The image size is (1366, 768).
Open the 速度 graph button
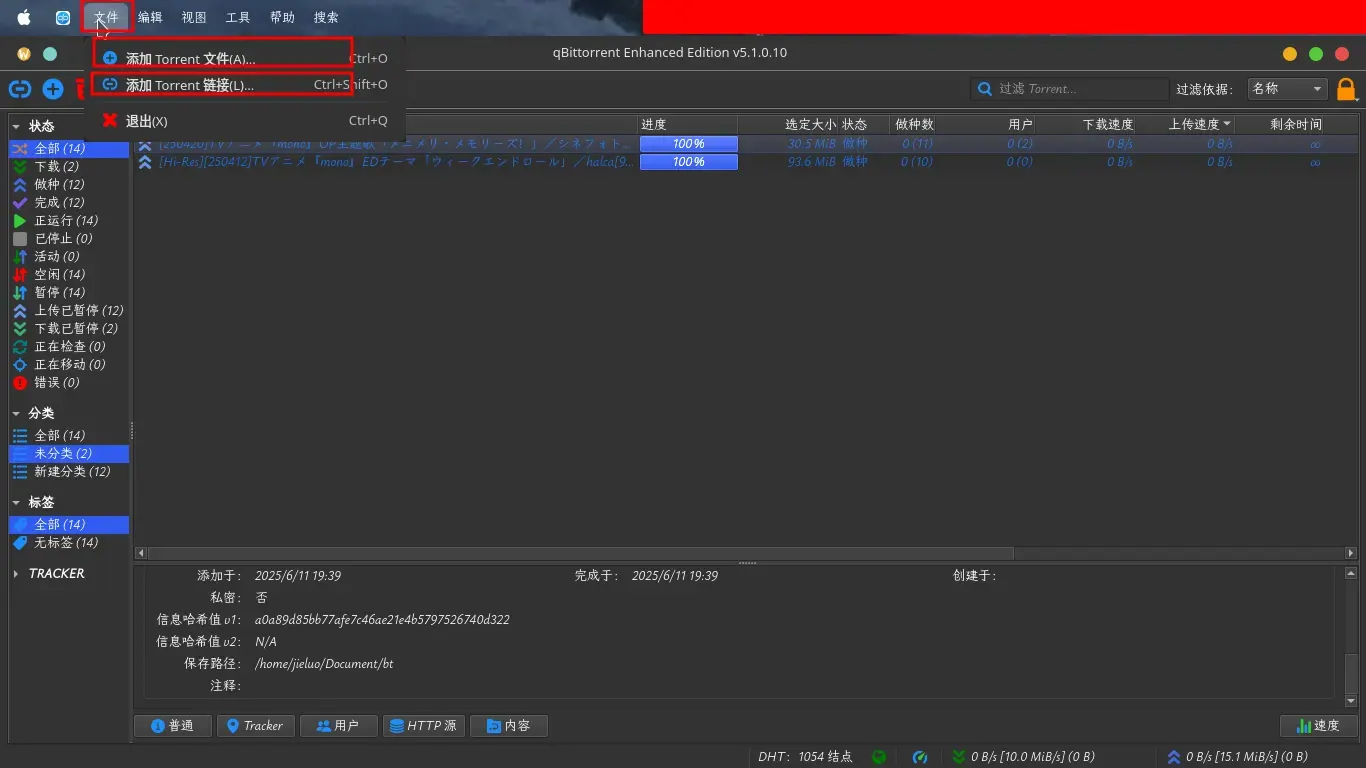tap(1318, 726)
